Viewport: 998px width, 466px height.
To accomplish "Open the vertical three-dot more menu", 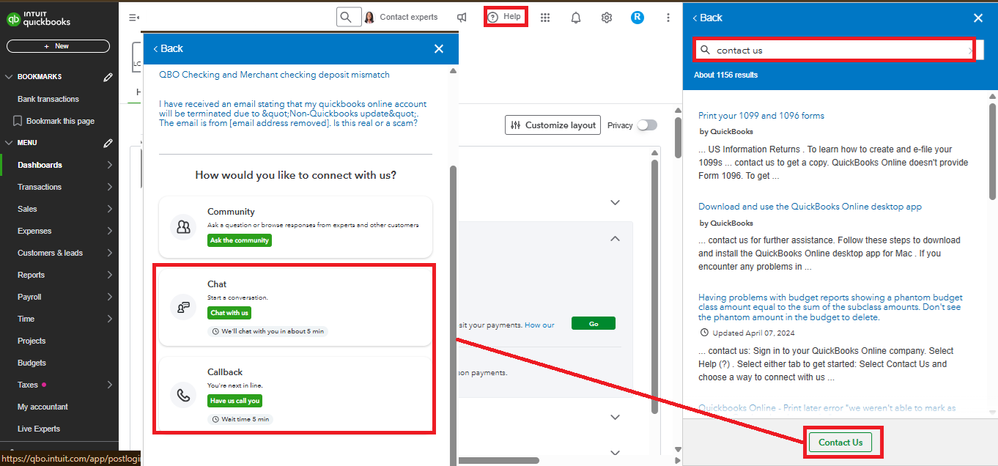I will click(x=668, y=18).
